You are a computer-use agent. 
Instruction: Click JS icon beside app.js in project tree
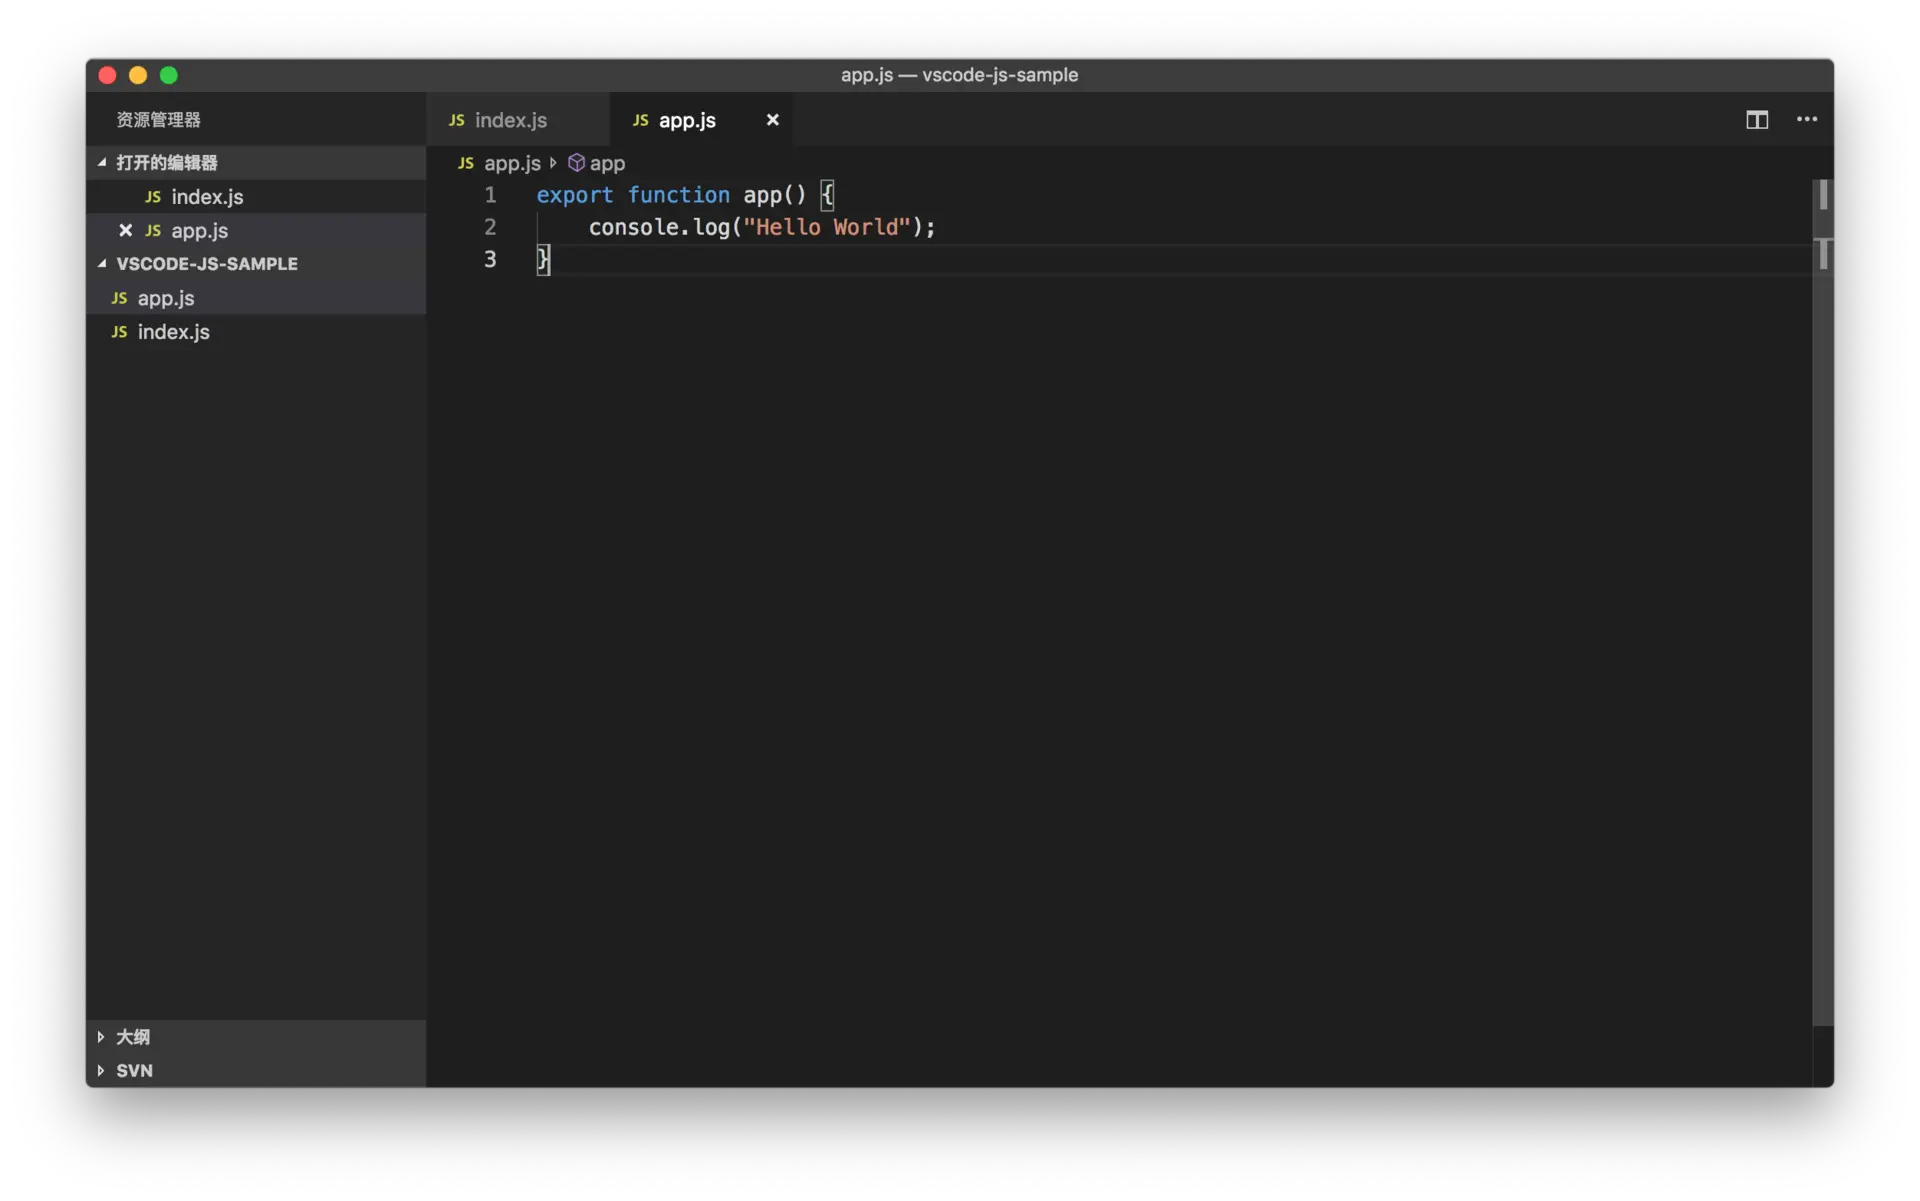pos(119,298)
